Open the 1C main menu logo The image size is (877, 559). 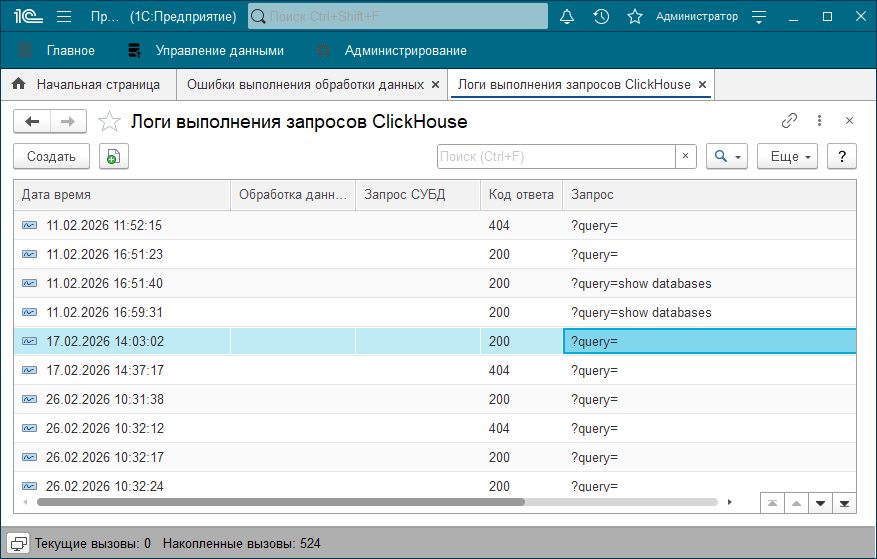click(28, 16)
